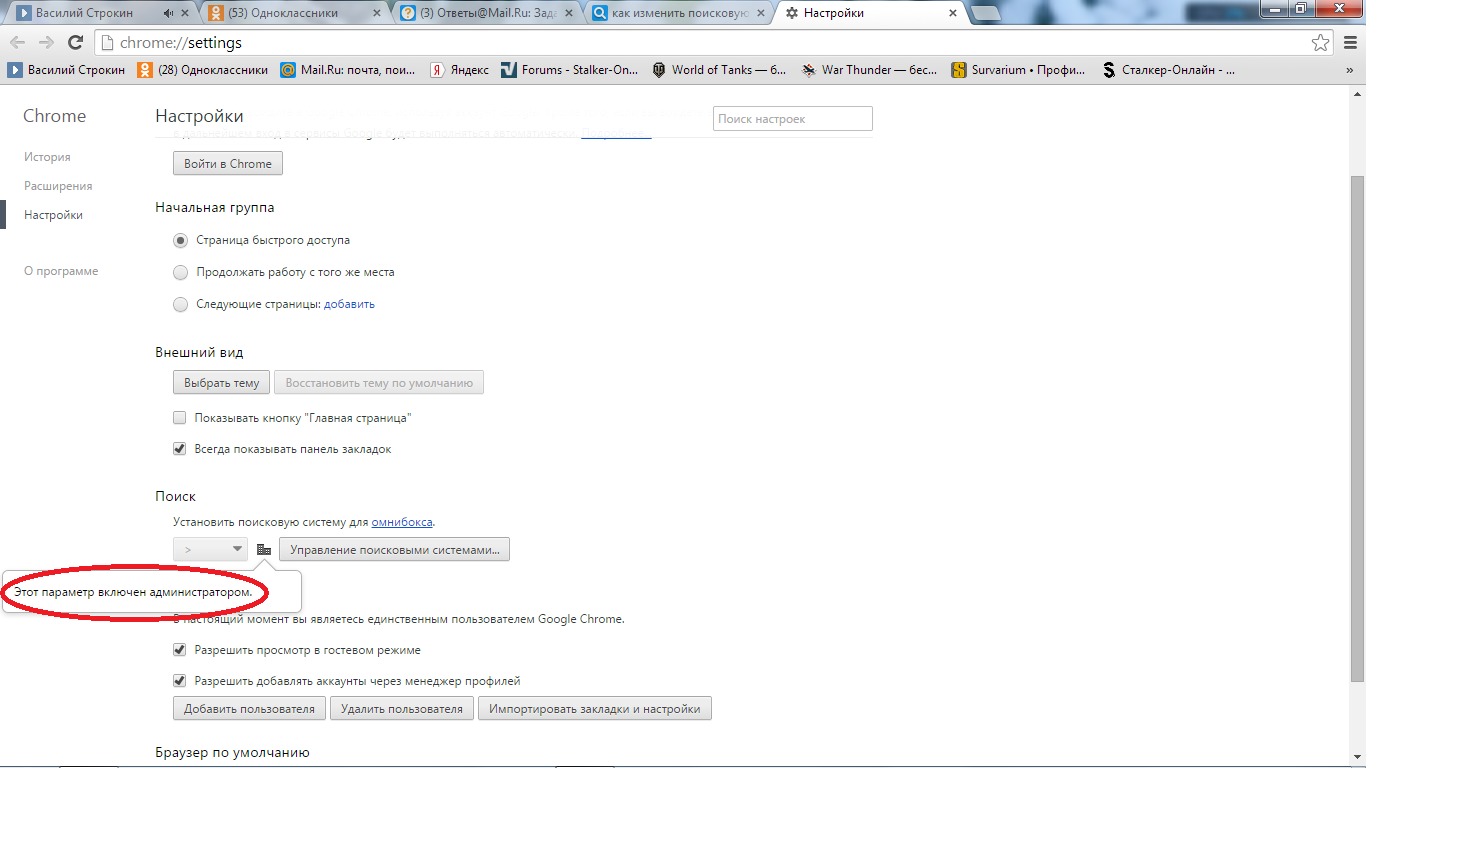1470x848 pixels.
Task: Toggle Разрешить добавлять аккаунты через менеджер профилей
Action: 180,681
